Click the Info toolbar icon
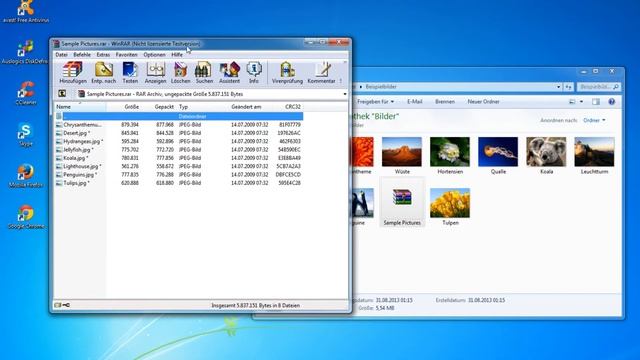640x360 pixels. tap(254, 73)
